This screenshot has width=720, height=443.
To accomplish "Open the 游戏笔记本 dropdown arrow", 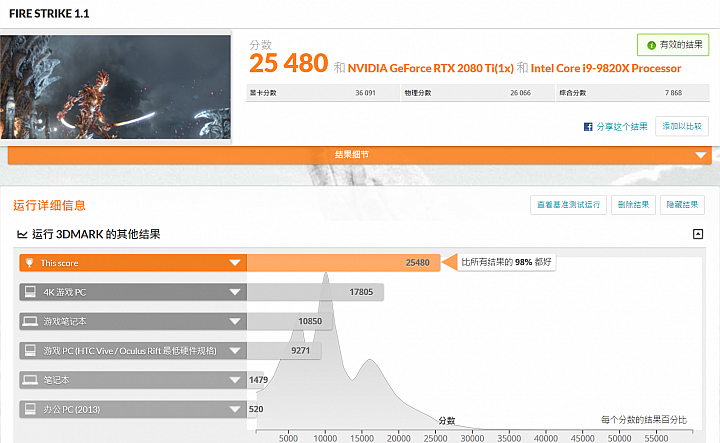I will (x=235, y=321).
